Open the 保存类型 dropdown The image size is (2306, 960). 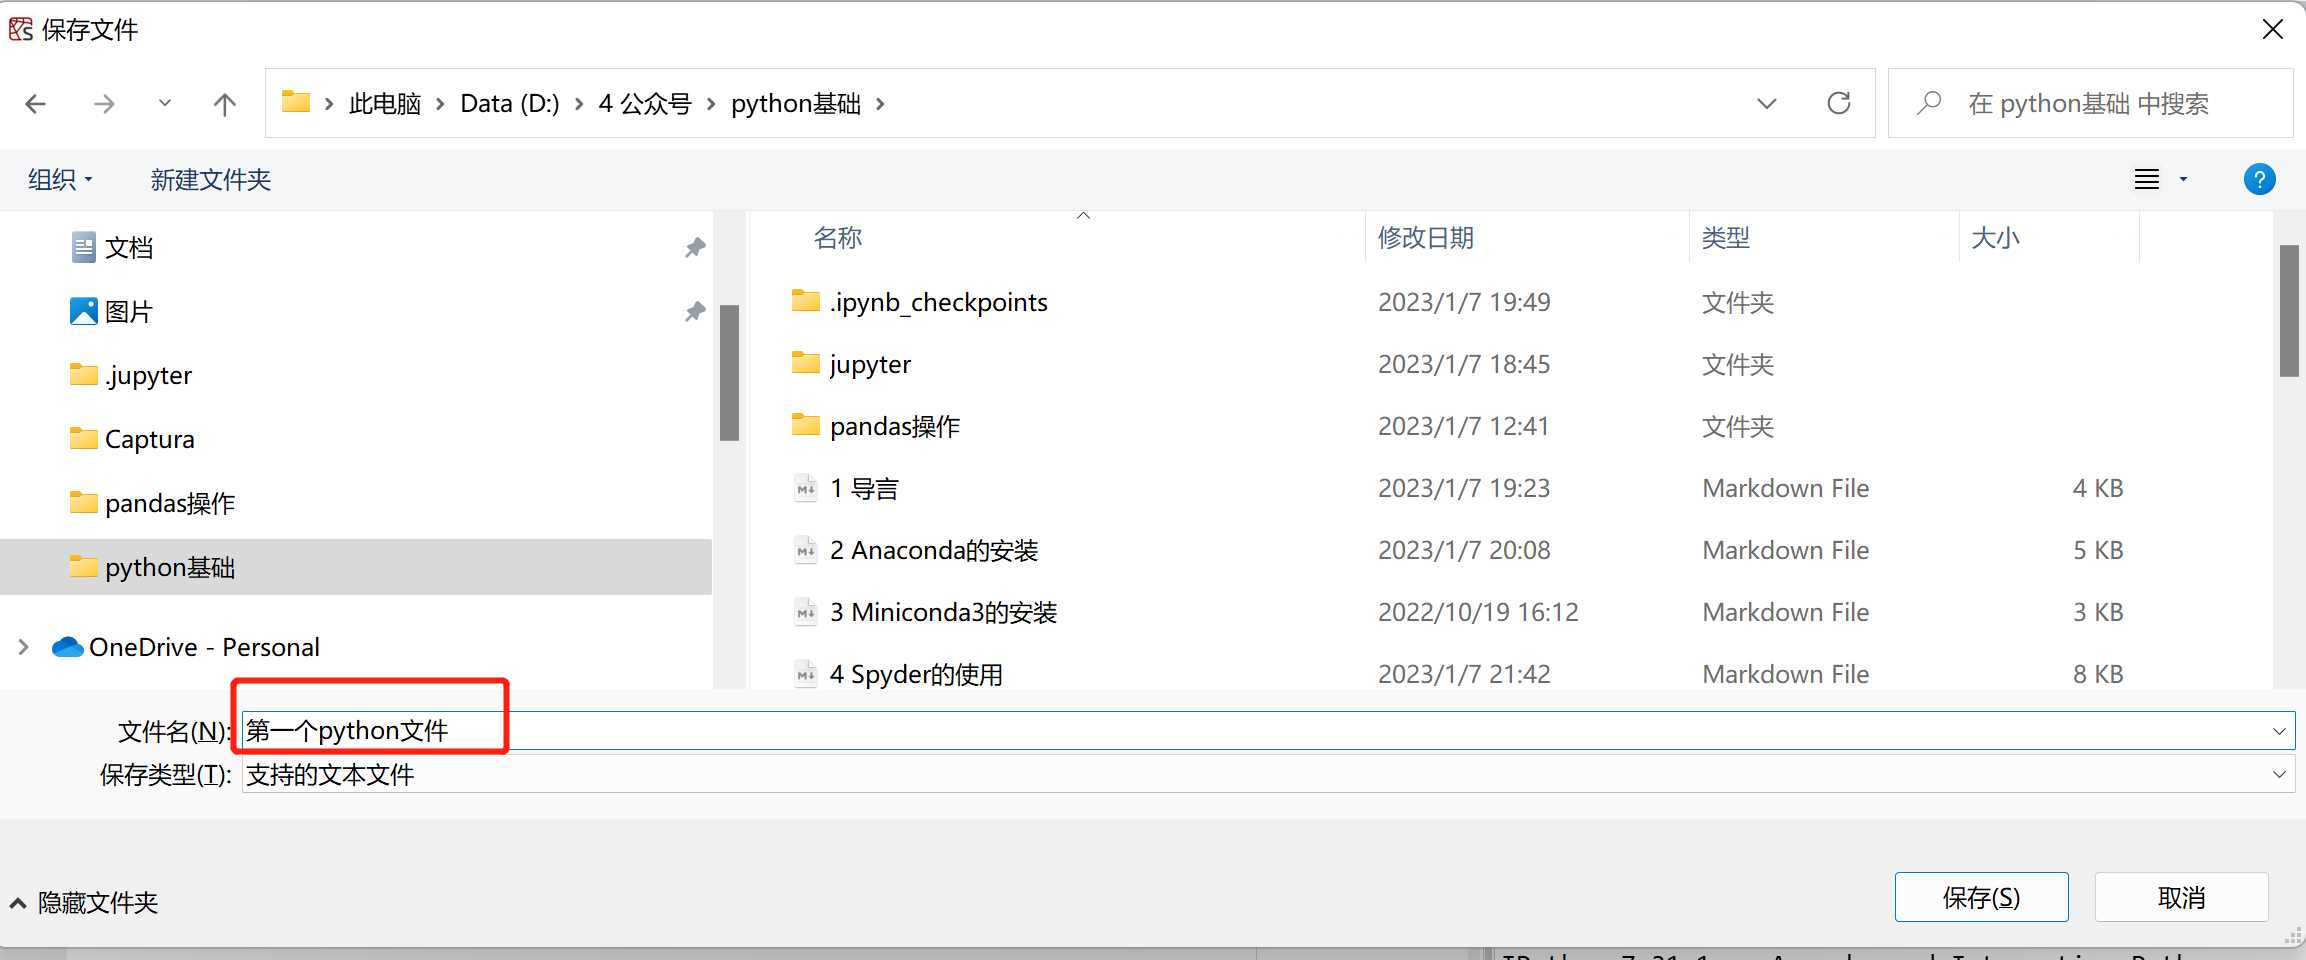2280,774
